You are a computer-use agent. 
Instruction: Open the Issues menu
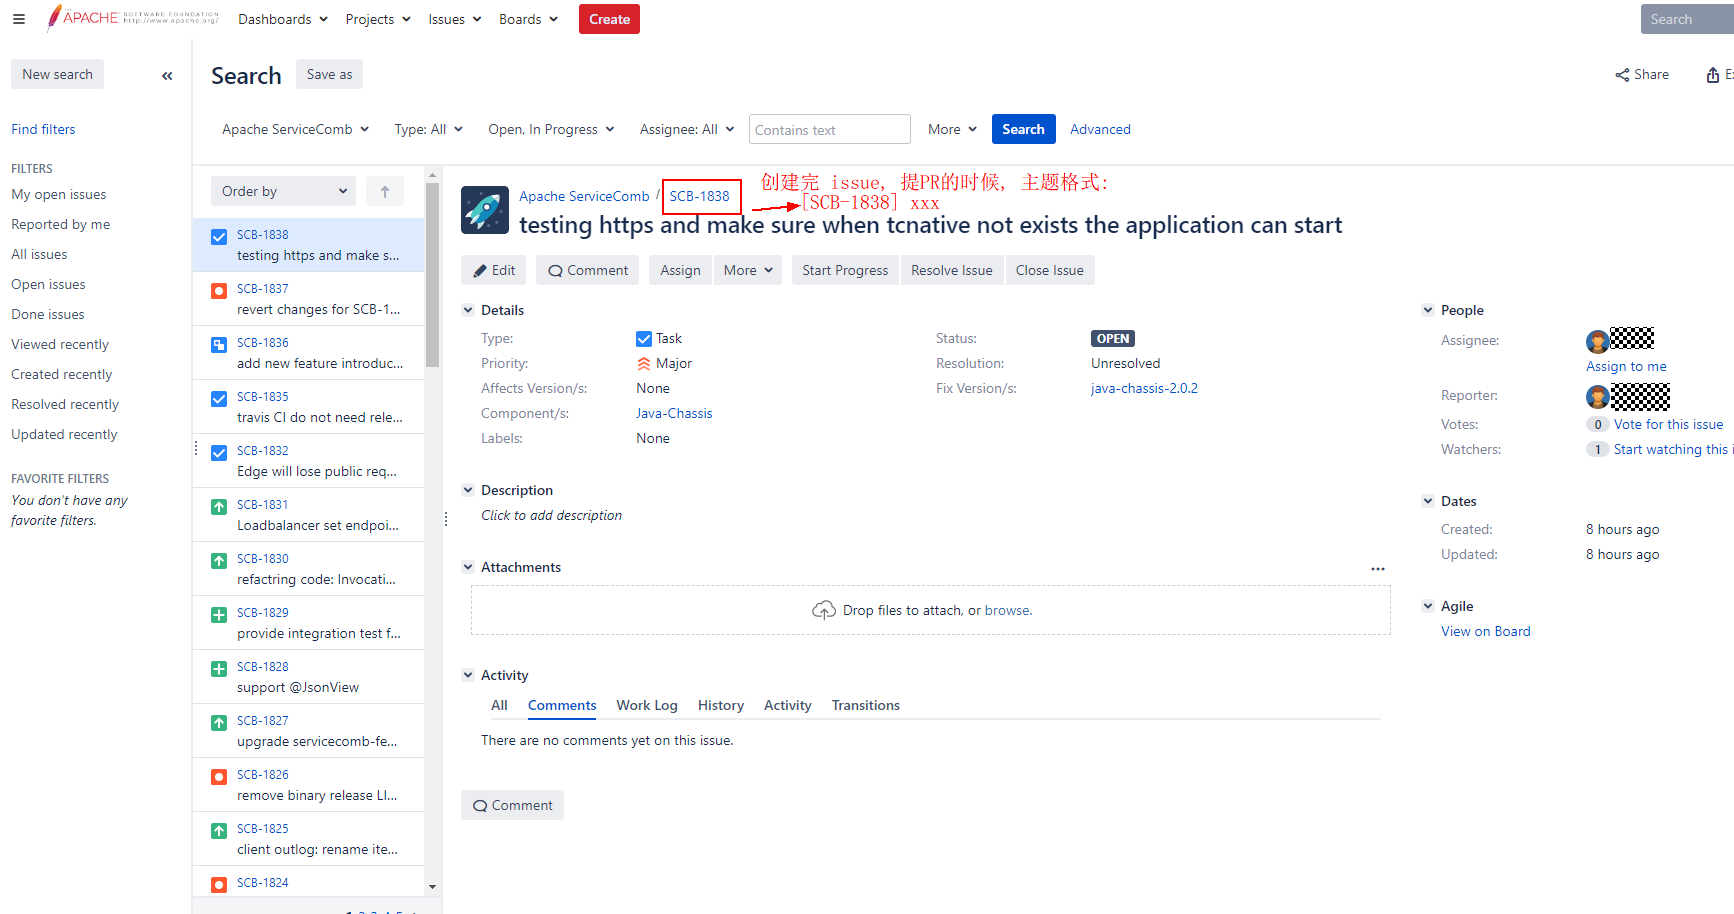(455, 19)
